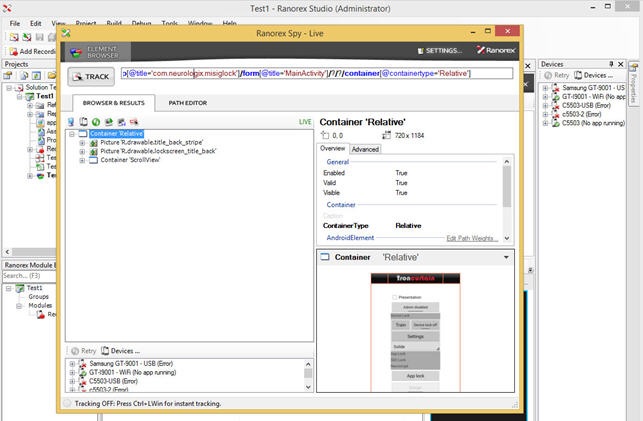
Task: Collapse the Container 'Relative' tree node
Action: click(x=72, y=134)
